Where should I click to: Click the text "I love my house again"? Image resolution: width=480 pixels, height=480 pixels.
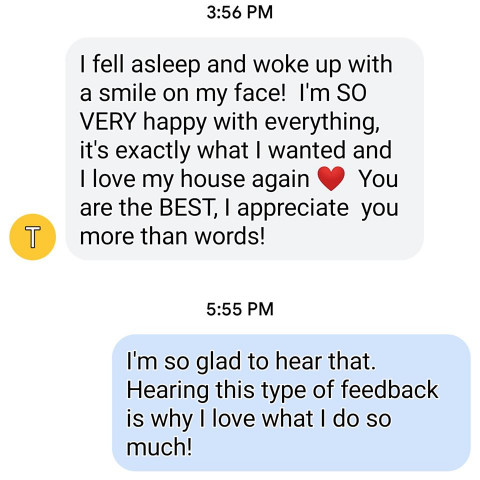pyautogui.click(x=195, y=179)
